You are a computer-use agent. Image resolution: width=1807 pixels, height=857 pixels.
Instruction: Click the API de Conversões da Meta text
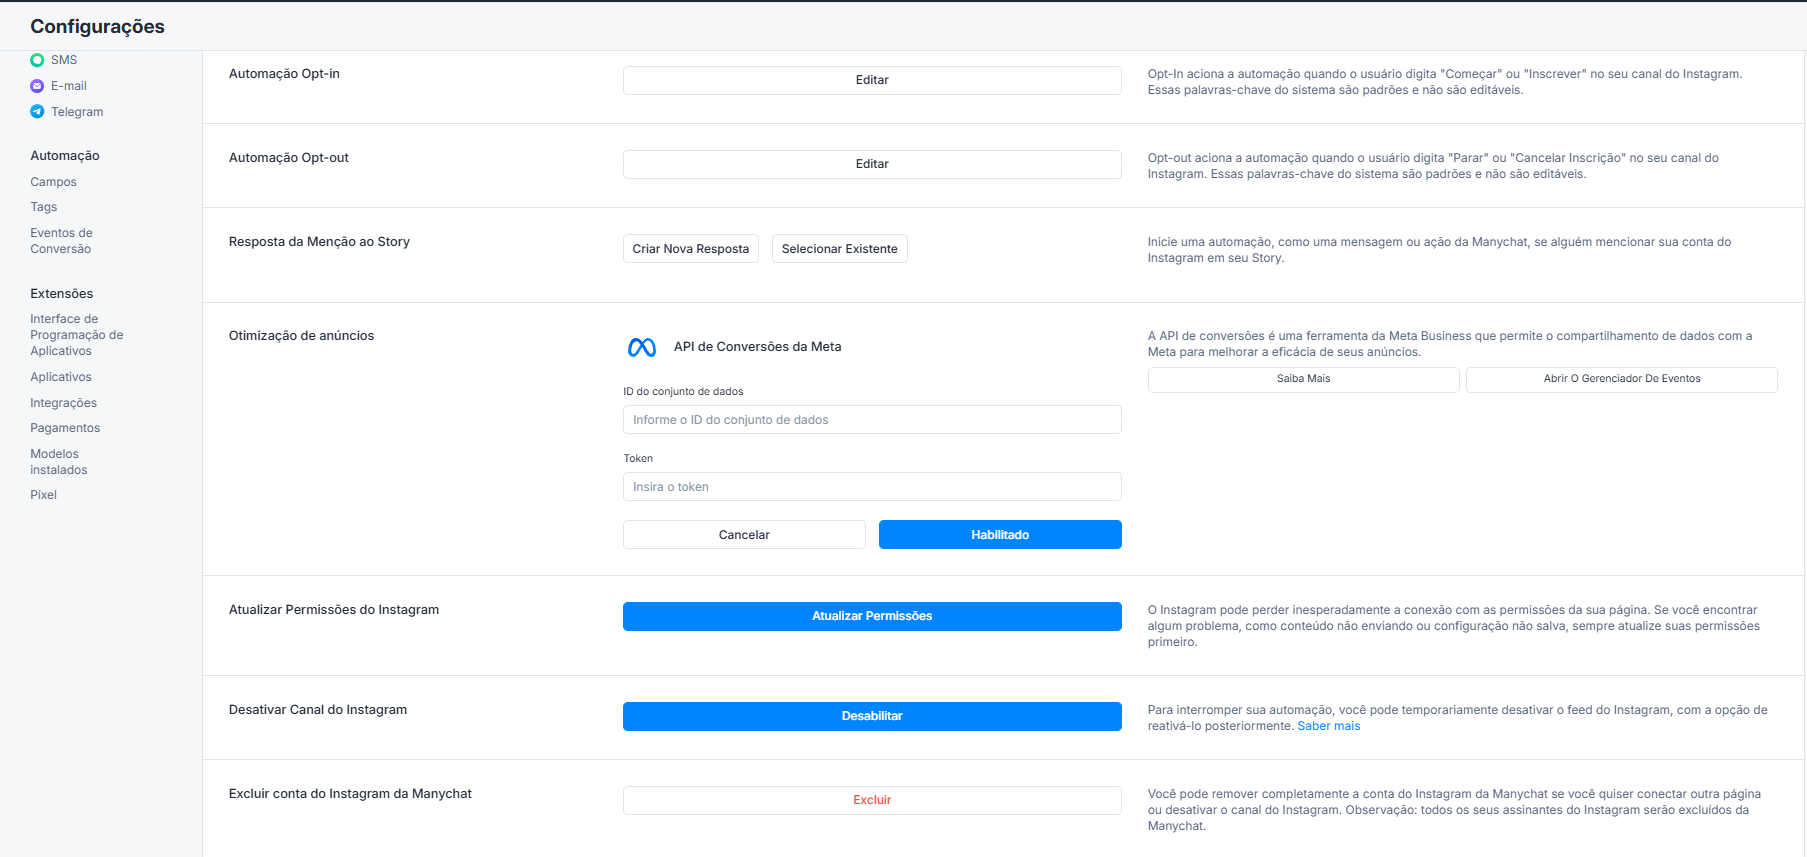point(758,347)
